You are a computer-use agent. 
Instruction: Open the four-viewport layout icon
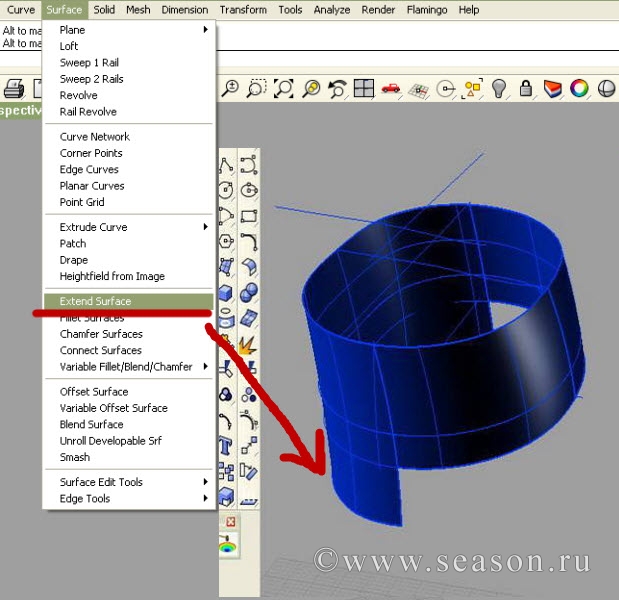[363, 89]
